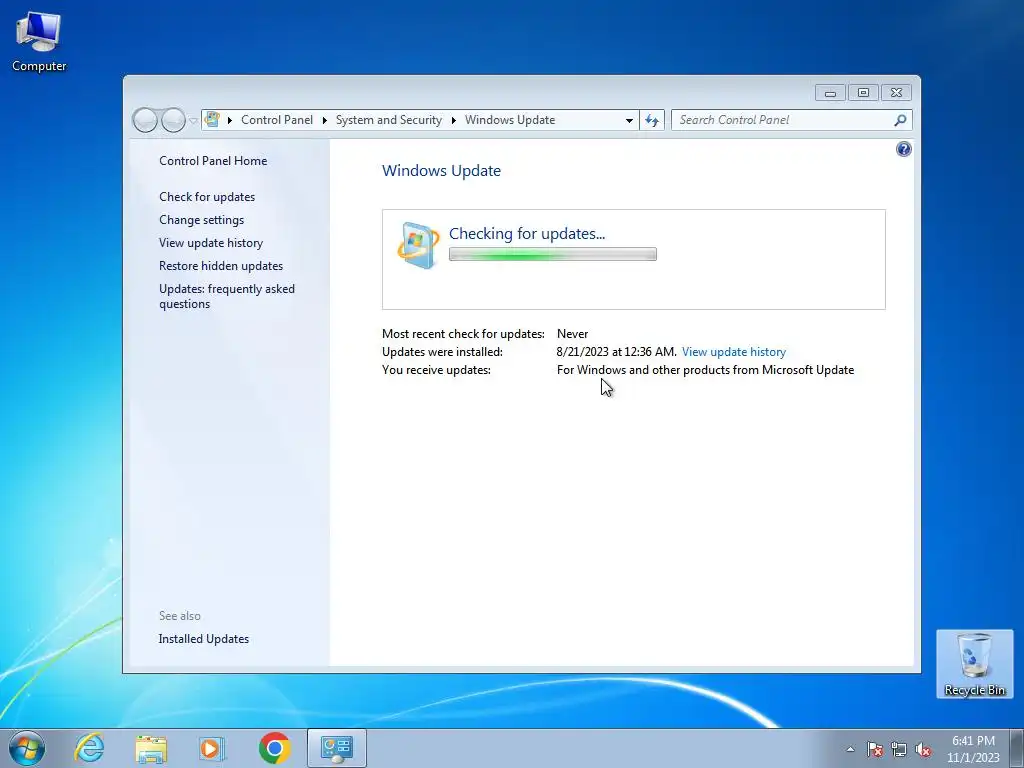
Task: Click the 'Never' most recent check value
Action: click(x=572, y=334)
